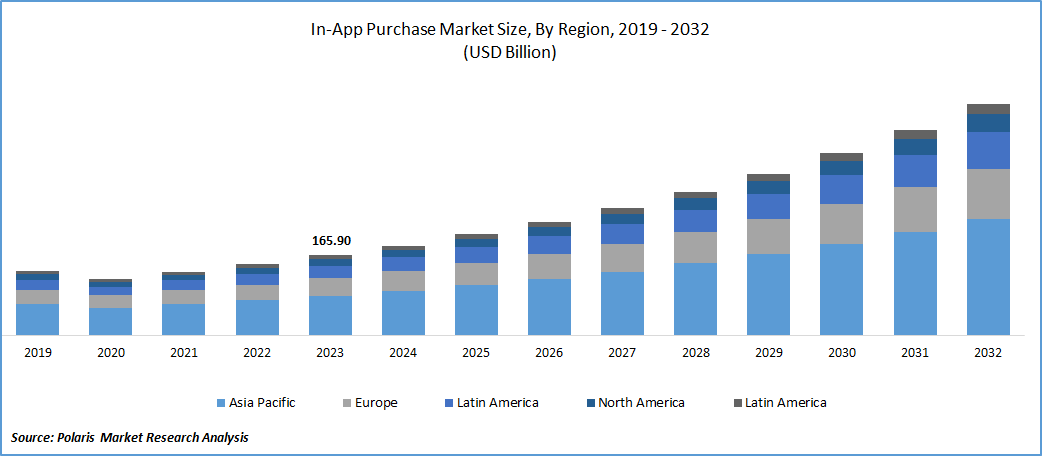The image size is (1042, 456).
Task: Click the Asia Pacific segment of 2024 bar
Action: pos(403,313)
